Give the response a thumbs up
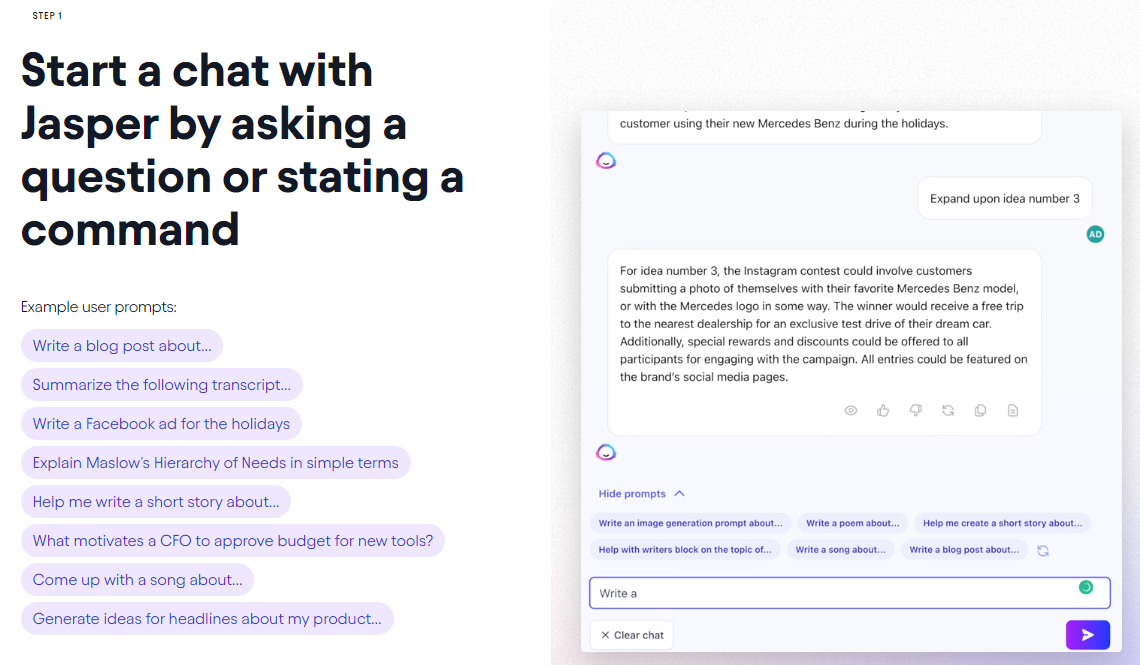 pos(883,410)
